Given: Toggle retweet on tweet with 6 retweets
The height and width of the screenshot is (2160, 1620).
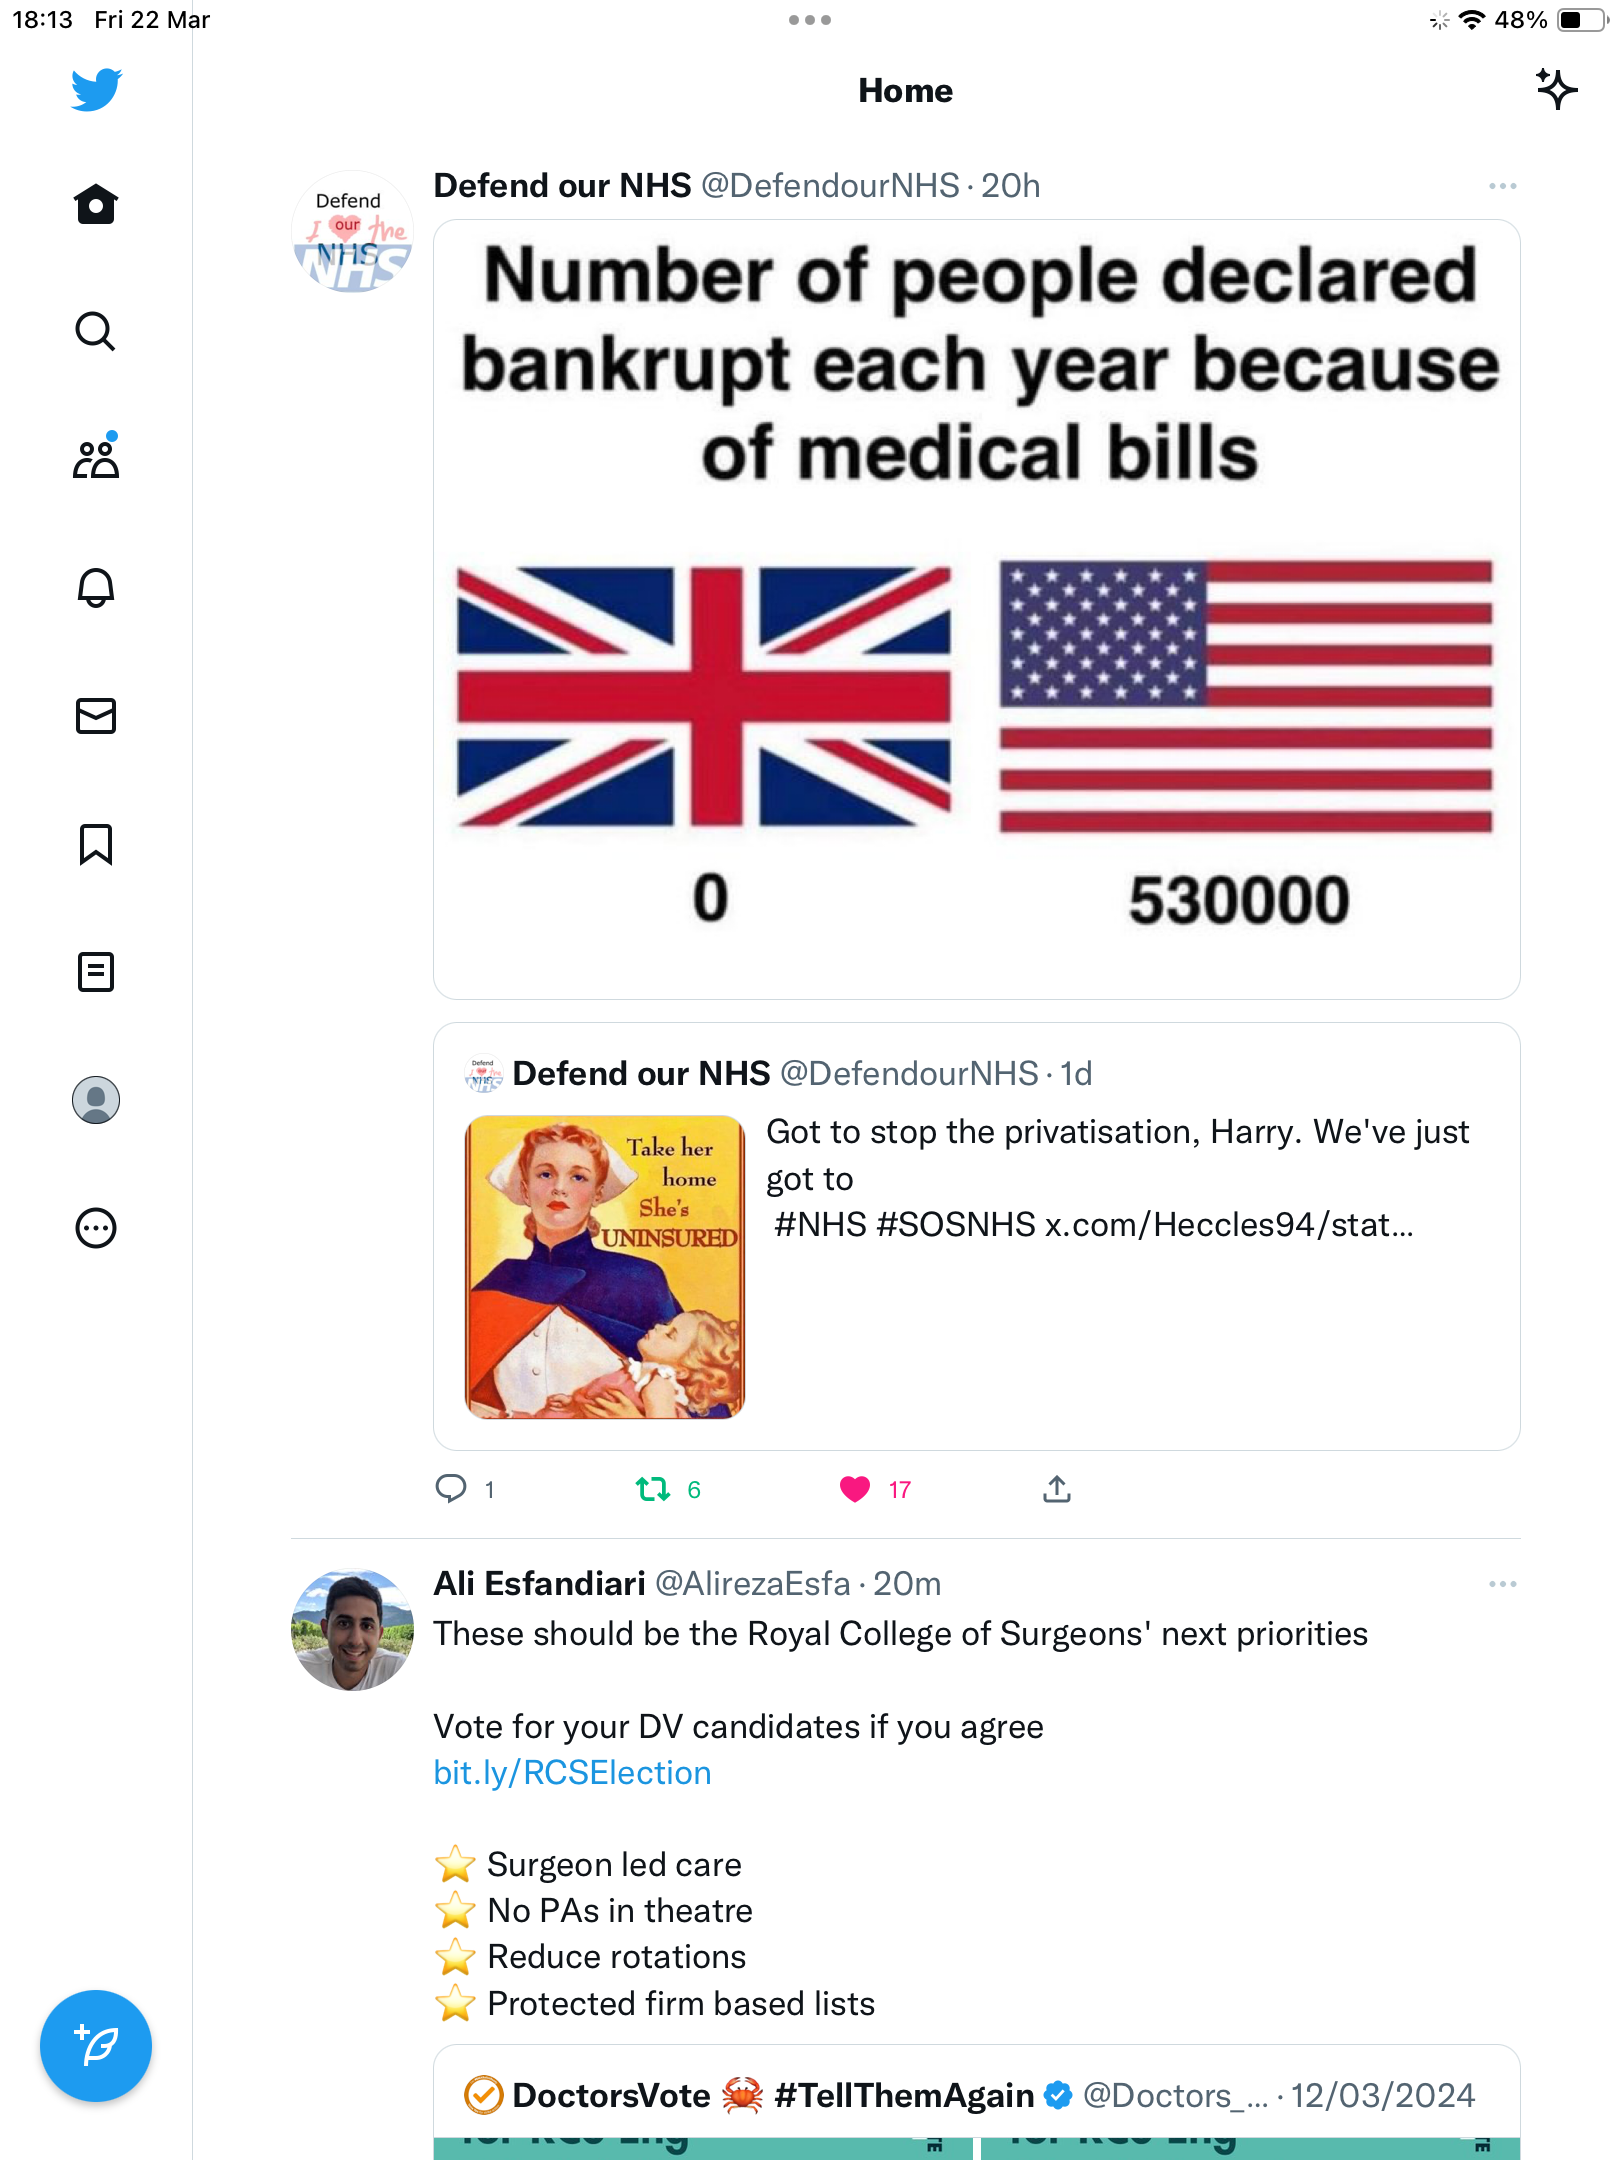Looking at the screenshot, I should point(653,1489).
